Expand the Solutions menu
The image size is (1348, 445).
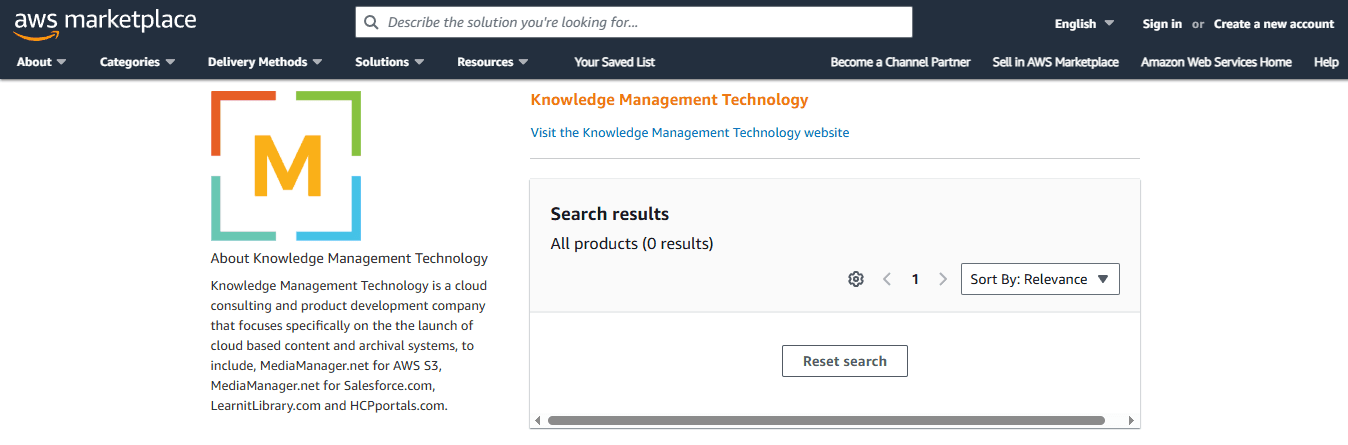(390, 62)
